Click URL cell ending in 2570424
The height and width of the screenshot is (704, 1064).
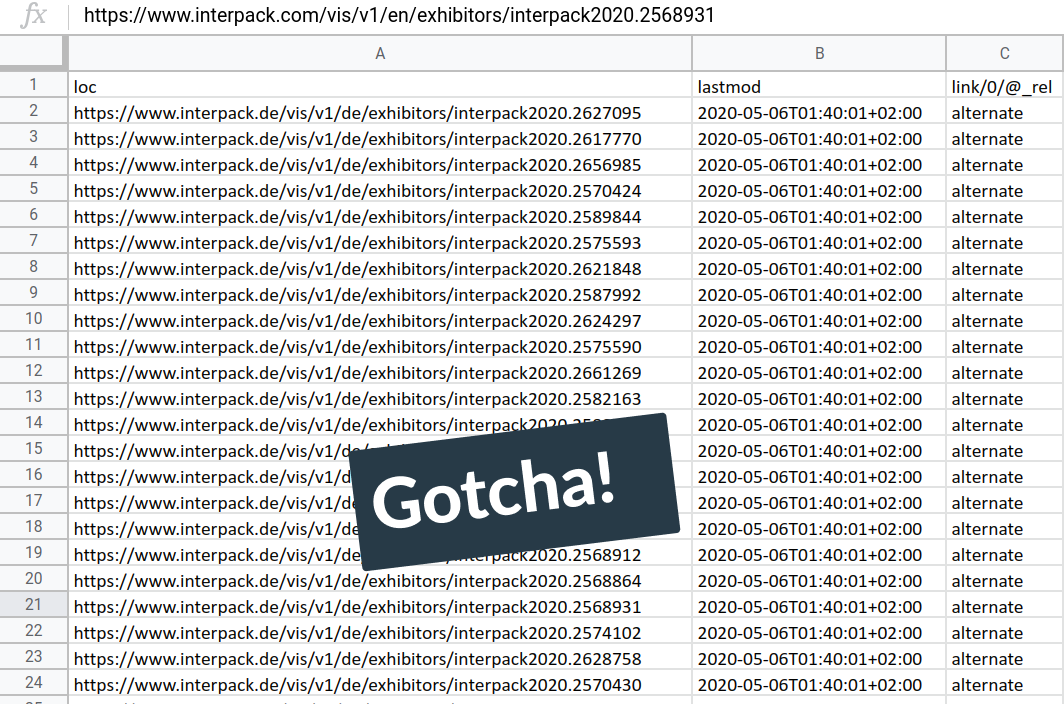tap(380, 191)
